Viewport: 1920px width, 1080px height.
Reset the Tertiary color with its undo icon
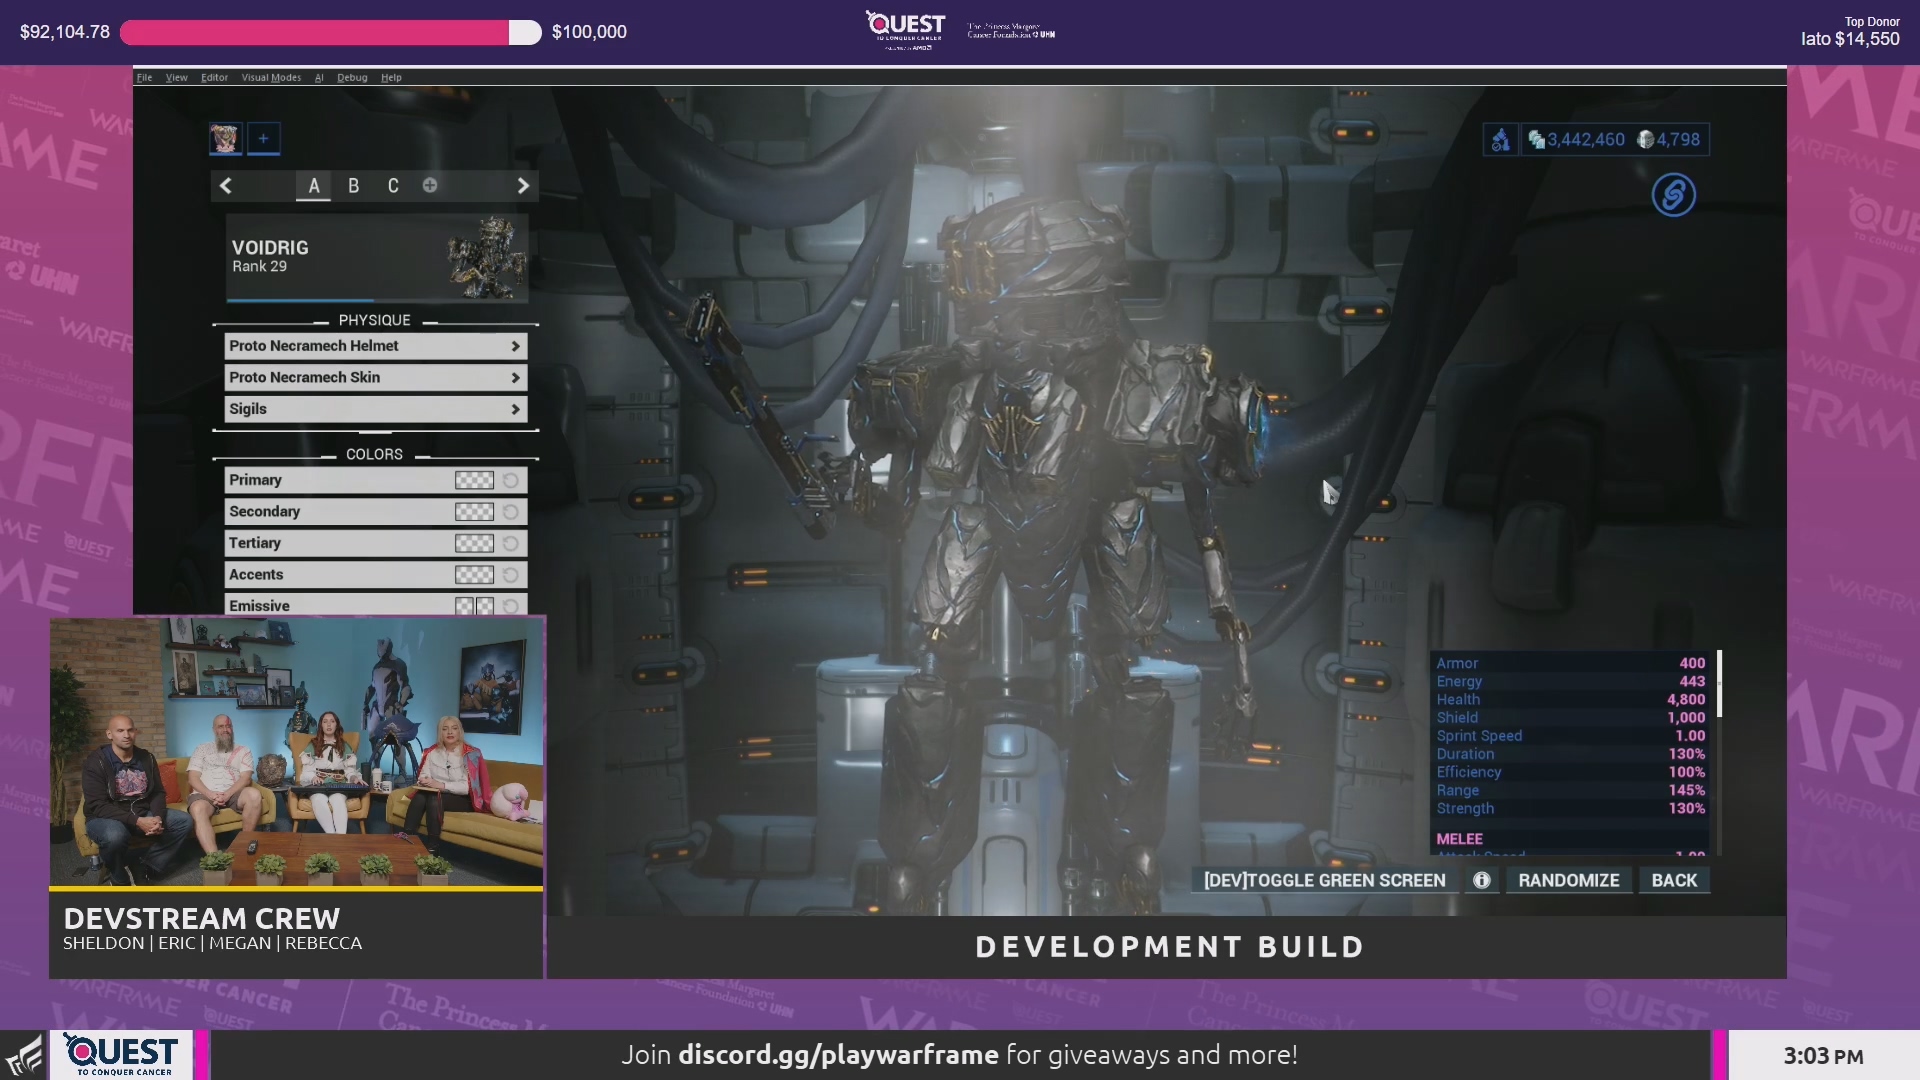point(511,544)
